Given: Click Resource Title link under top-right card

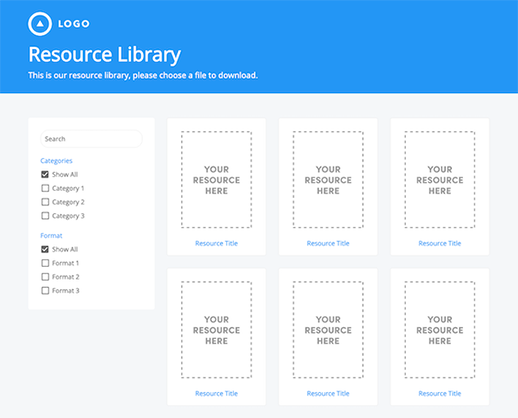Looking at the screenshot, I should point(440,243).
